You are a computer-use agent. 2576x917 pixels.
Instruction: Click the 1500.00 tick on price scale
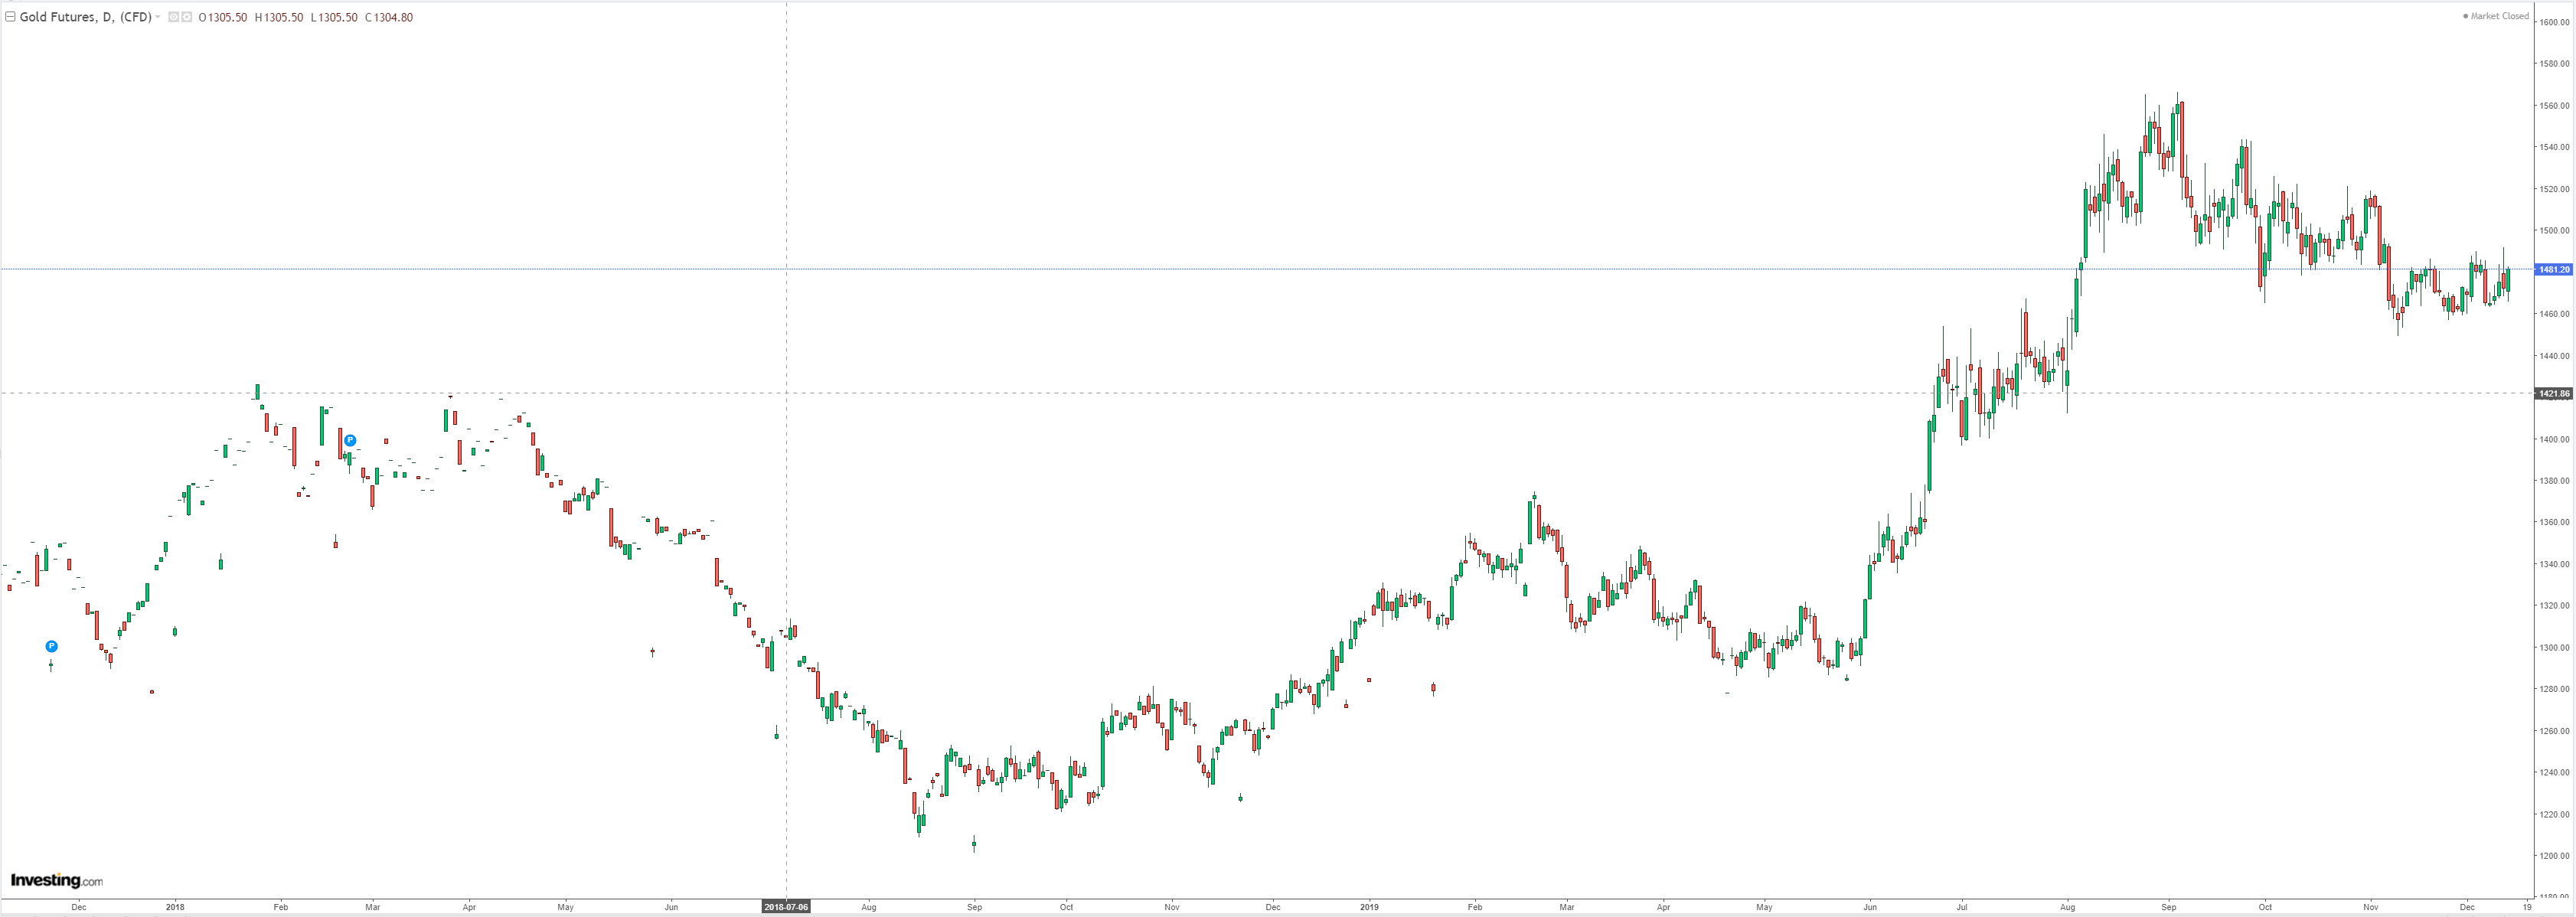2555,231
